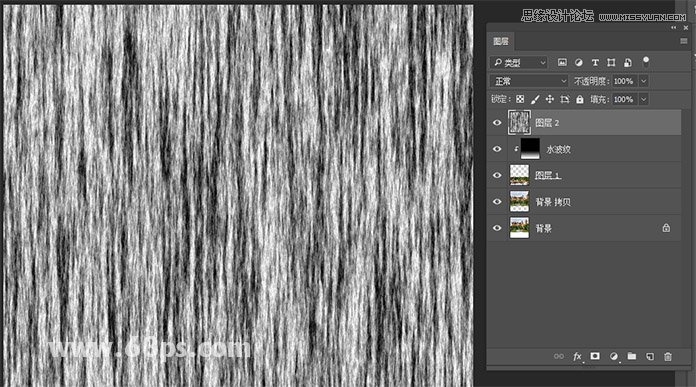Filter layers by shape layer icon

pyautogui.click(x=611, y=63)
